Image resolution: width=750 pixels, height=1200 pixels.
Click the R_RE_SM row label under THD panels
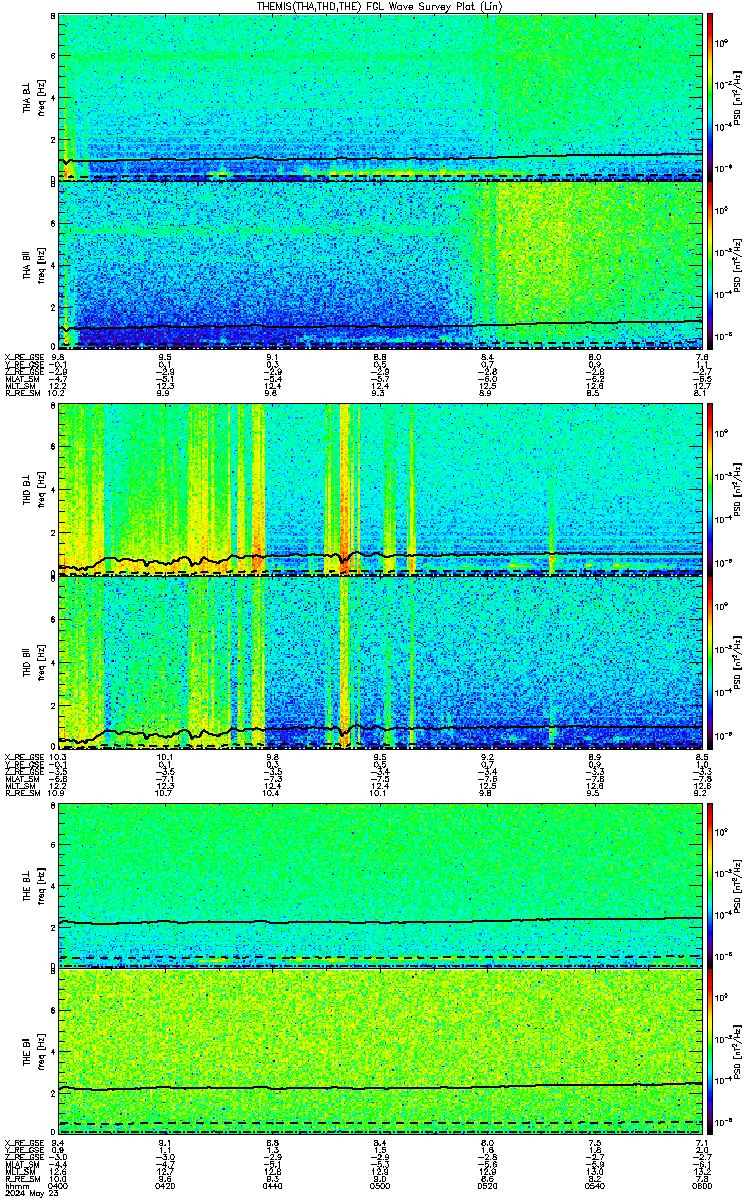tap(21, 794)
